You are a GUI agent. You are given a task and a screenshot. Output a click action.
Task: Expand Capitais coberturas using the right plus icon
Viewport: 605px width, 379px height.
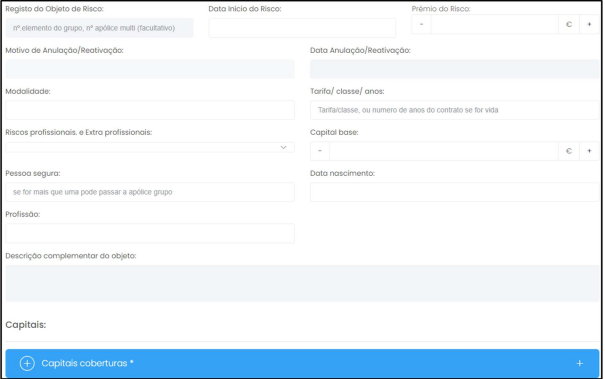(x=580, y=363)
